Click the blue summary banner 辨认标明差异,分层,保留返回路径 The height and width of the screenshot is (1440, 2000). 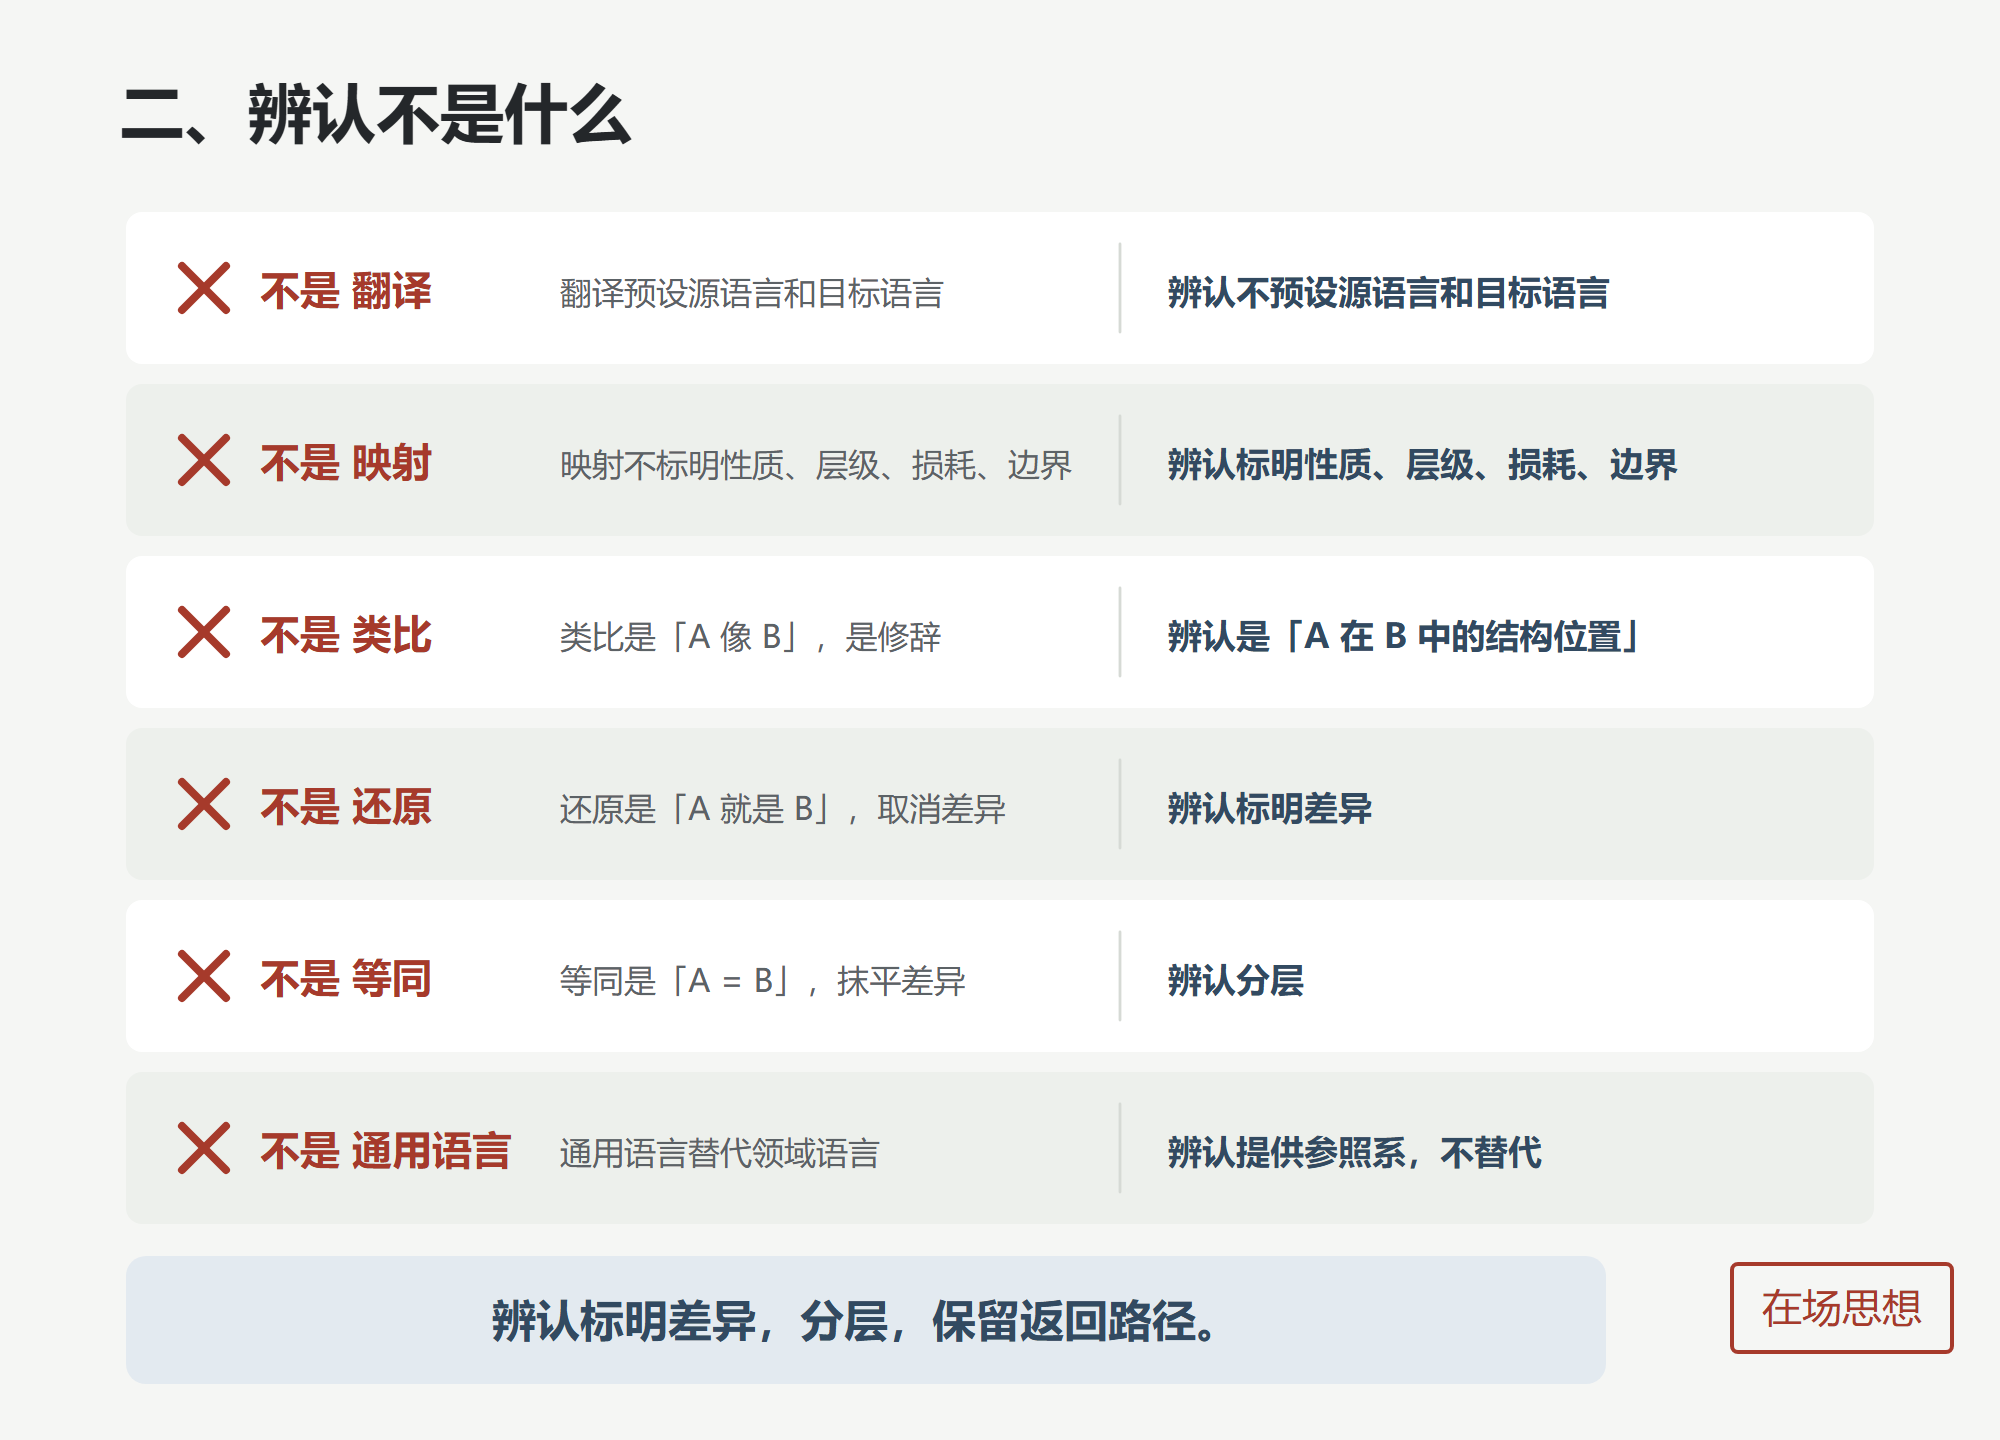pyautogui.click(x=866, y=1320)
